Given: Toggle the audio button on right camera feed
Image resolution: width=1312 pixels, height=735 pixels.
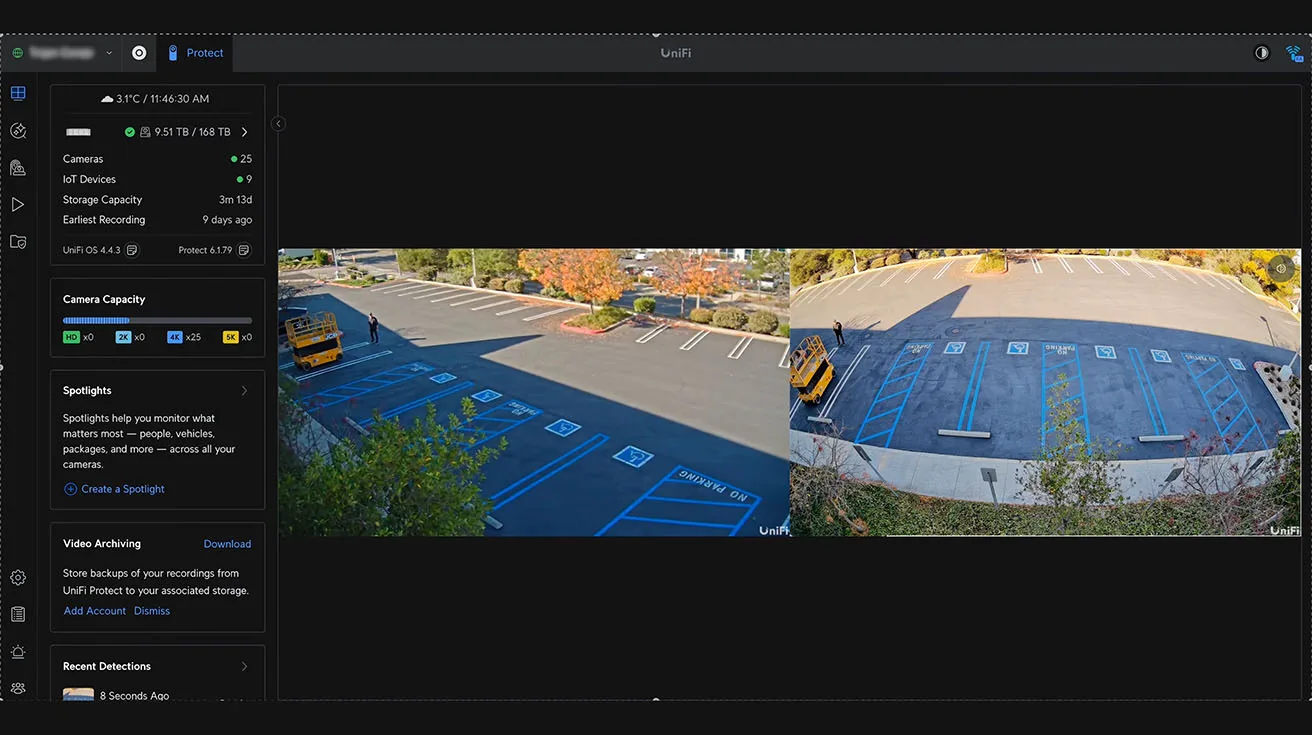Looking at the screenshot, I should (1281, 268).
